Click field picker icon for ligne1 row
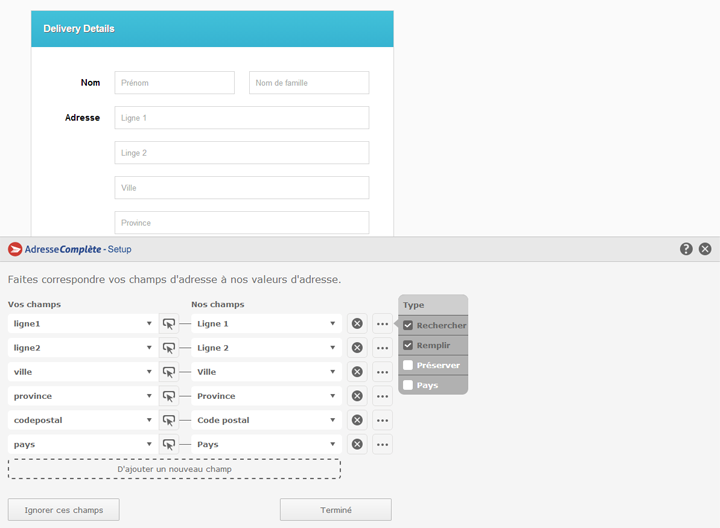 coord(169,324)
